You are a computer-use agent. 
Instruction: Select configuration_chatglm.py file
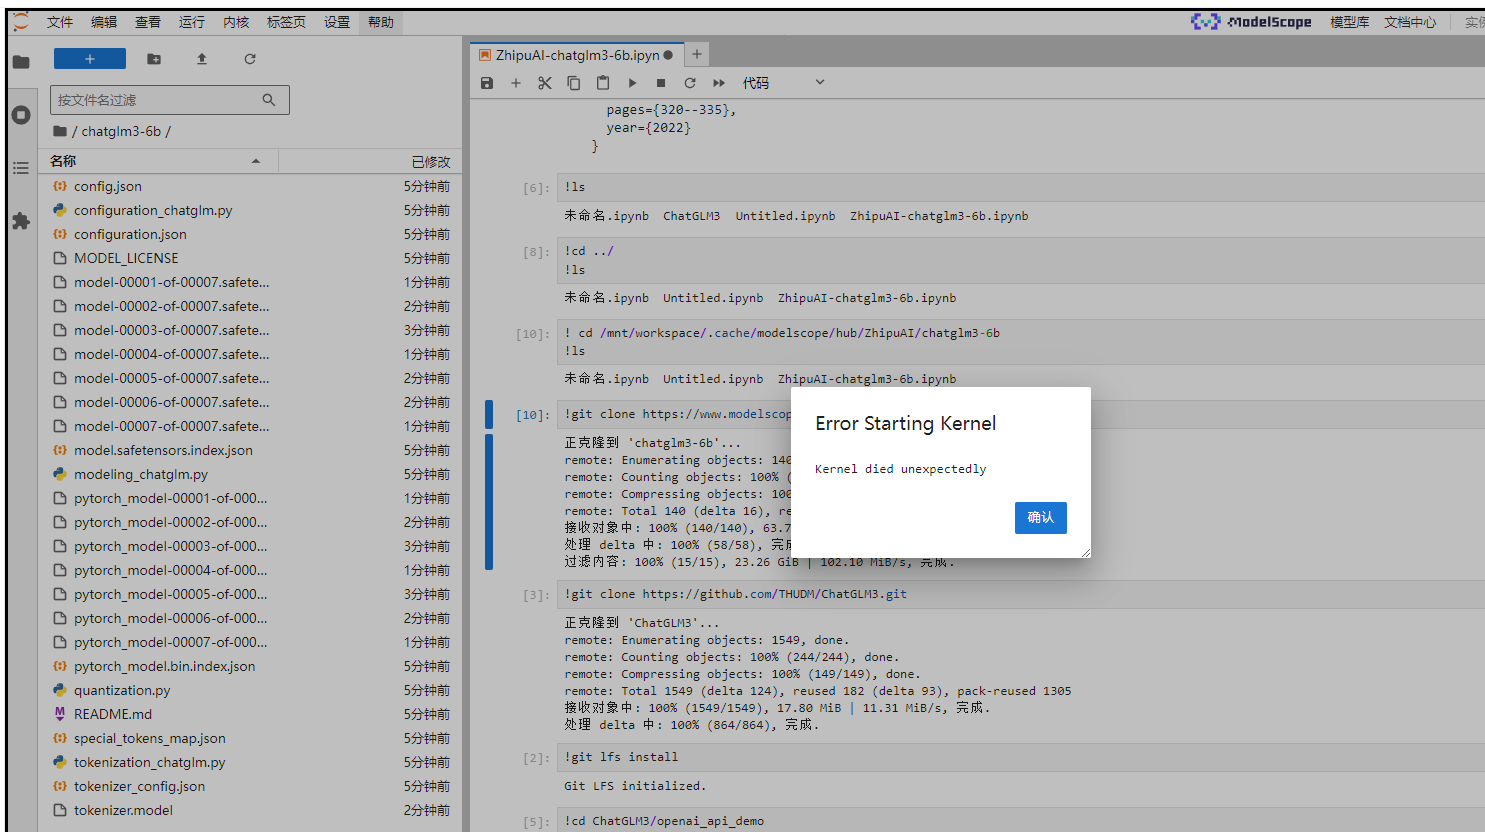tap(250, 210)
